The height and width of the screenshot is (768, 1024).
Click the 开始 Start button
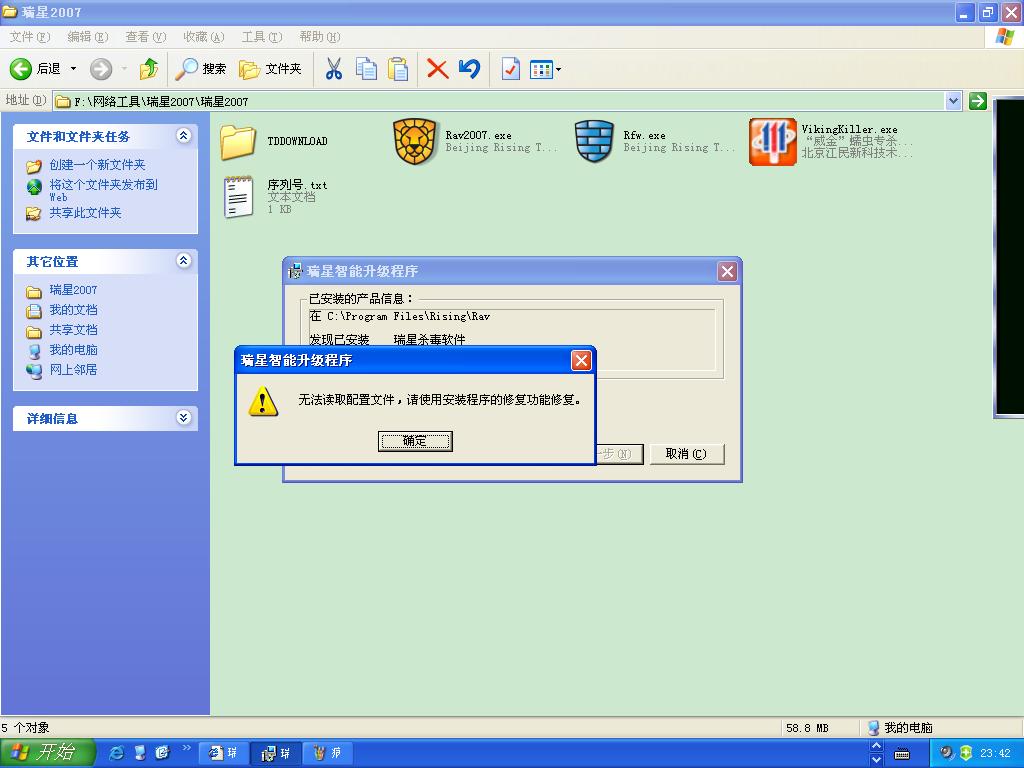[48, 752]
